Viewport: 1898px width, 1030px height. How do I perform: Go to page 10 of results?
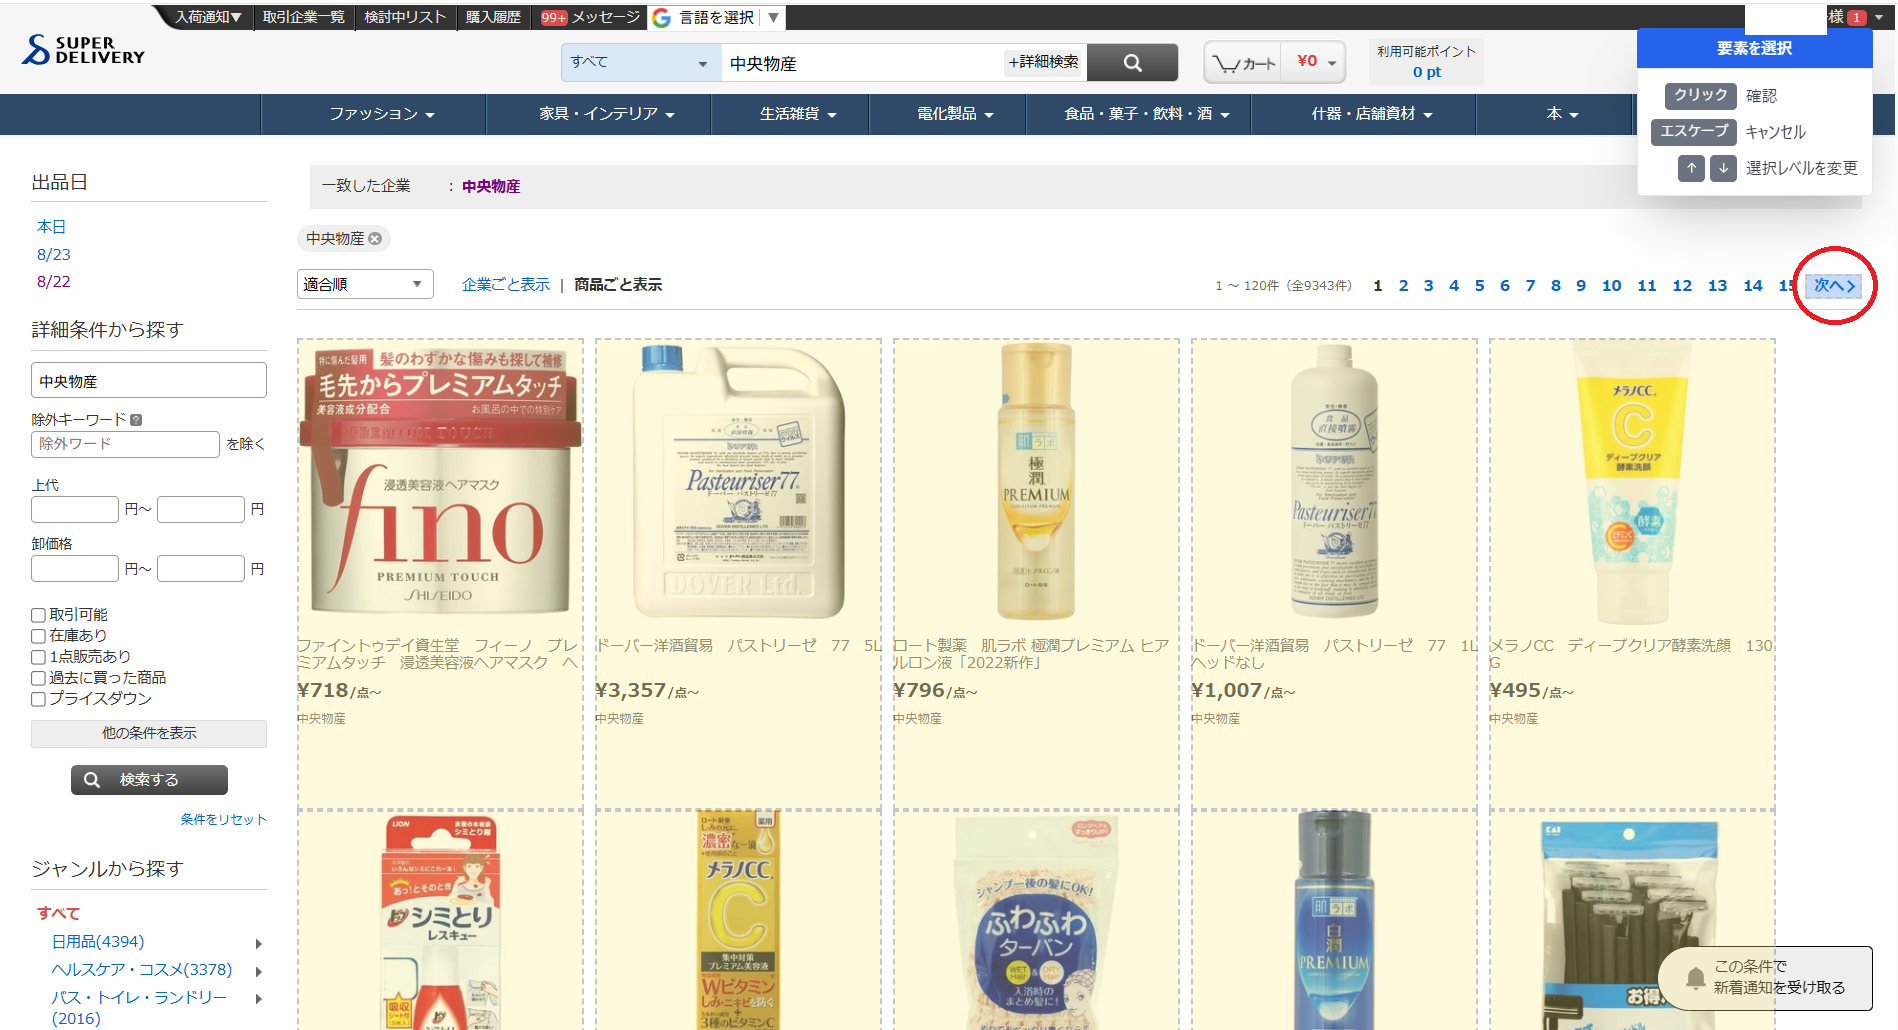pos(1611,286)
